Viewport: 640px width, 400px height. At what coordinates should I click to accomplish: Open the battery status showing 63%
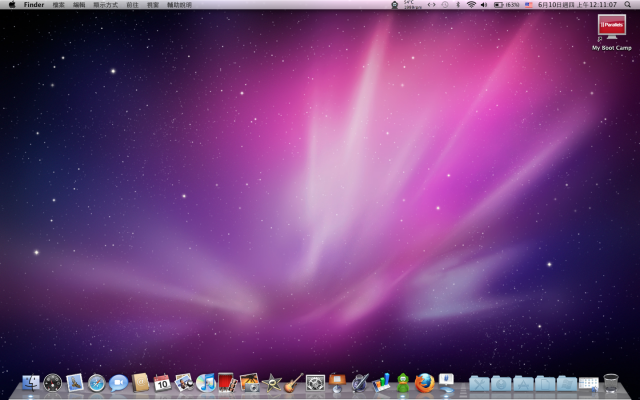coord(507,4)
